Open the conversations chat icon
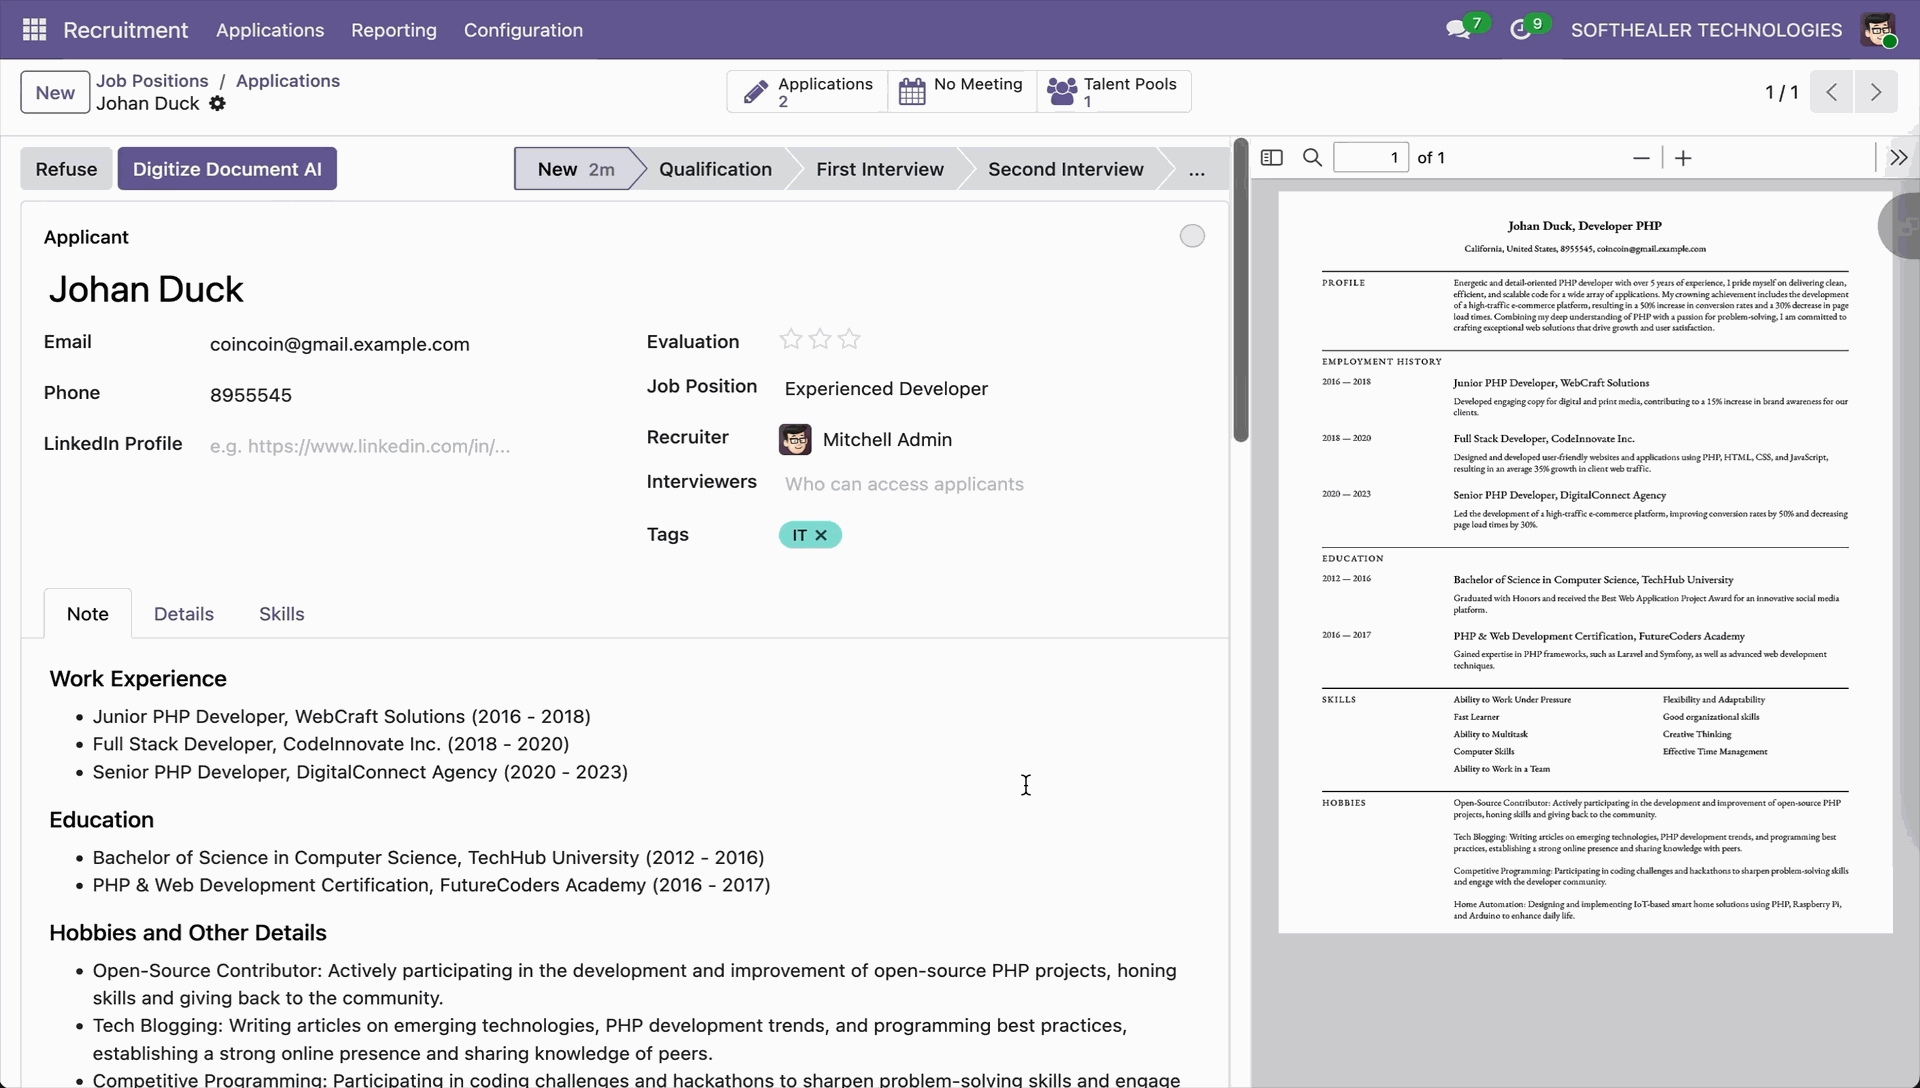The height and width of the screenshot is (1088, 1920). click(1457, 30)
